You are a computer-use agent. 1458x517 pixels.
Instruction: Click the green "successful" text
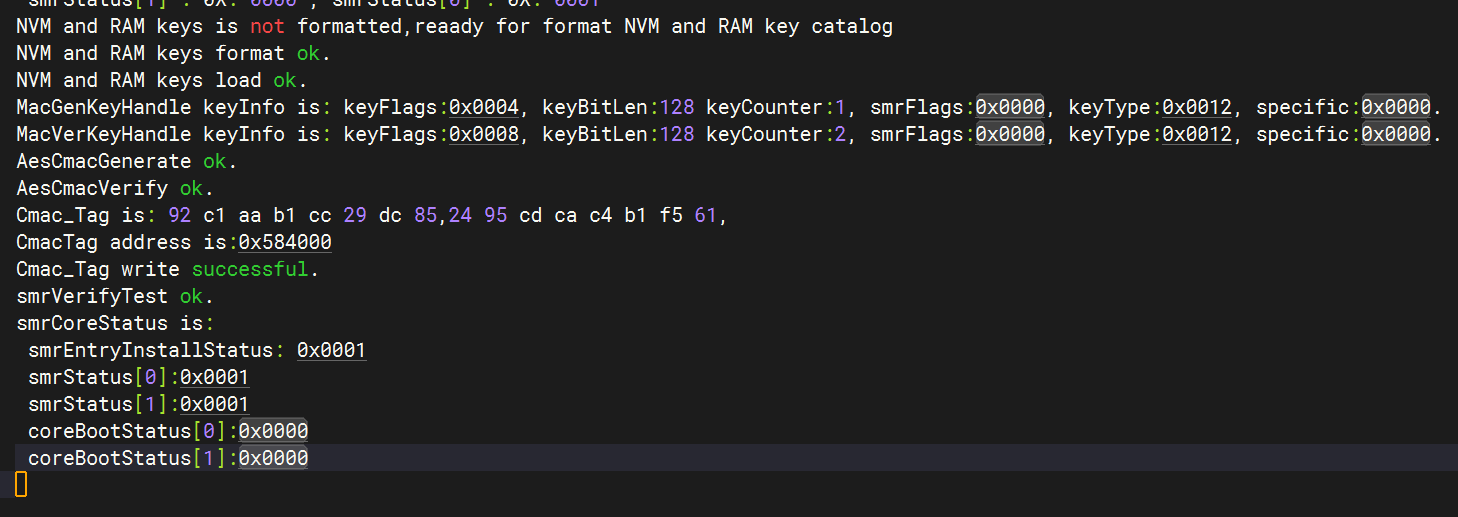(250, 269)
